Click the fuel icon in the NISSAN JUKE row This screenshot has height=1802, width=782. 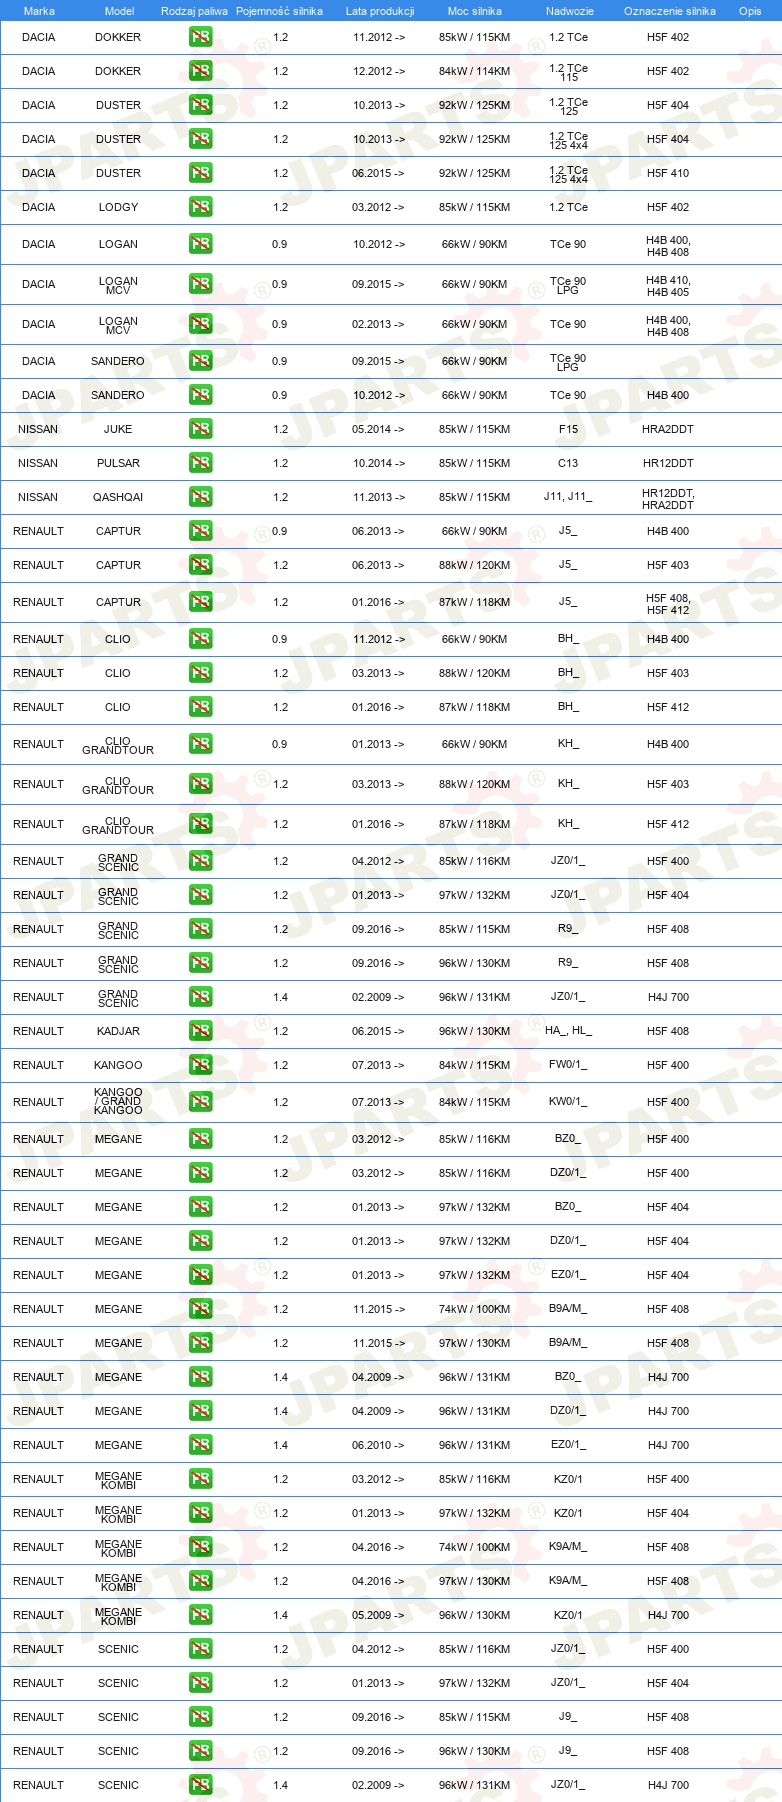tap(200, 429)
